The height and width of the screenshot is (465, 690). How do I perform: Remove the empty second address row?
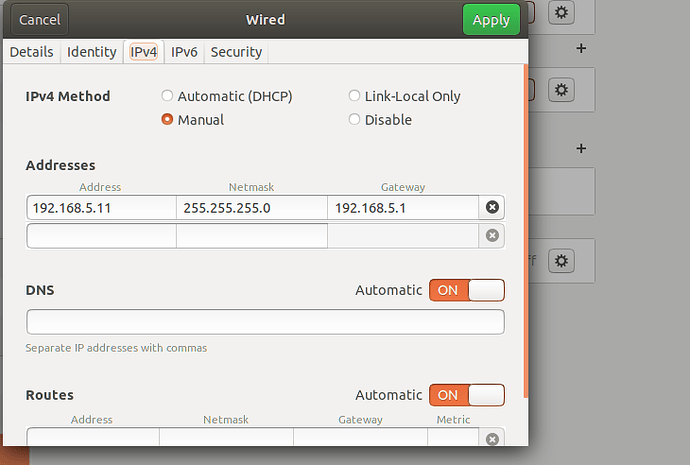pyautogui.click(x=492, y=235)
